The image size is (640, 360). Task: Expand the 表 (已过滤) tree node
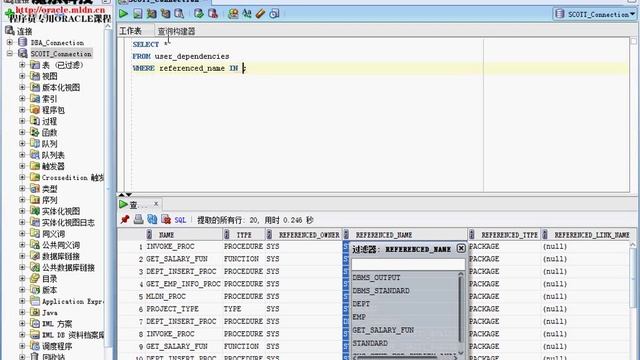pyautogui.click(x=22, y=64)
